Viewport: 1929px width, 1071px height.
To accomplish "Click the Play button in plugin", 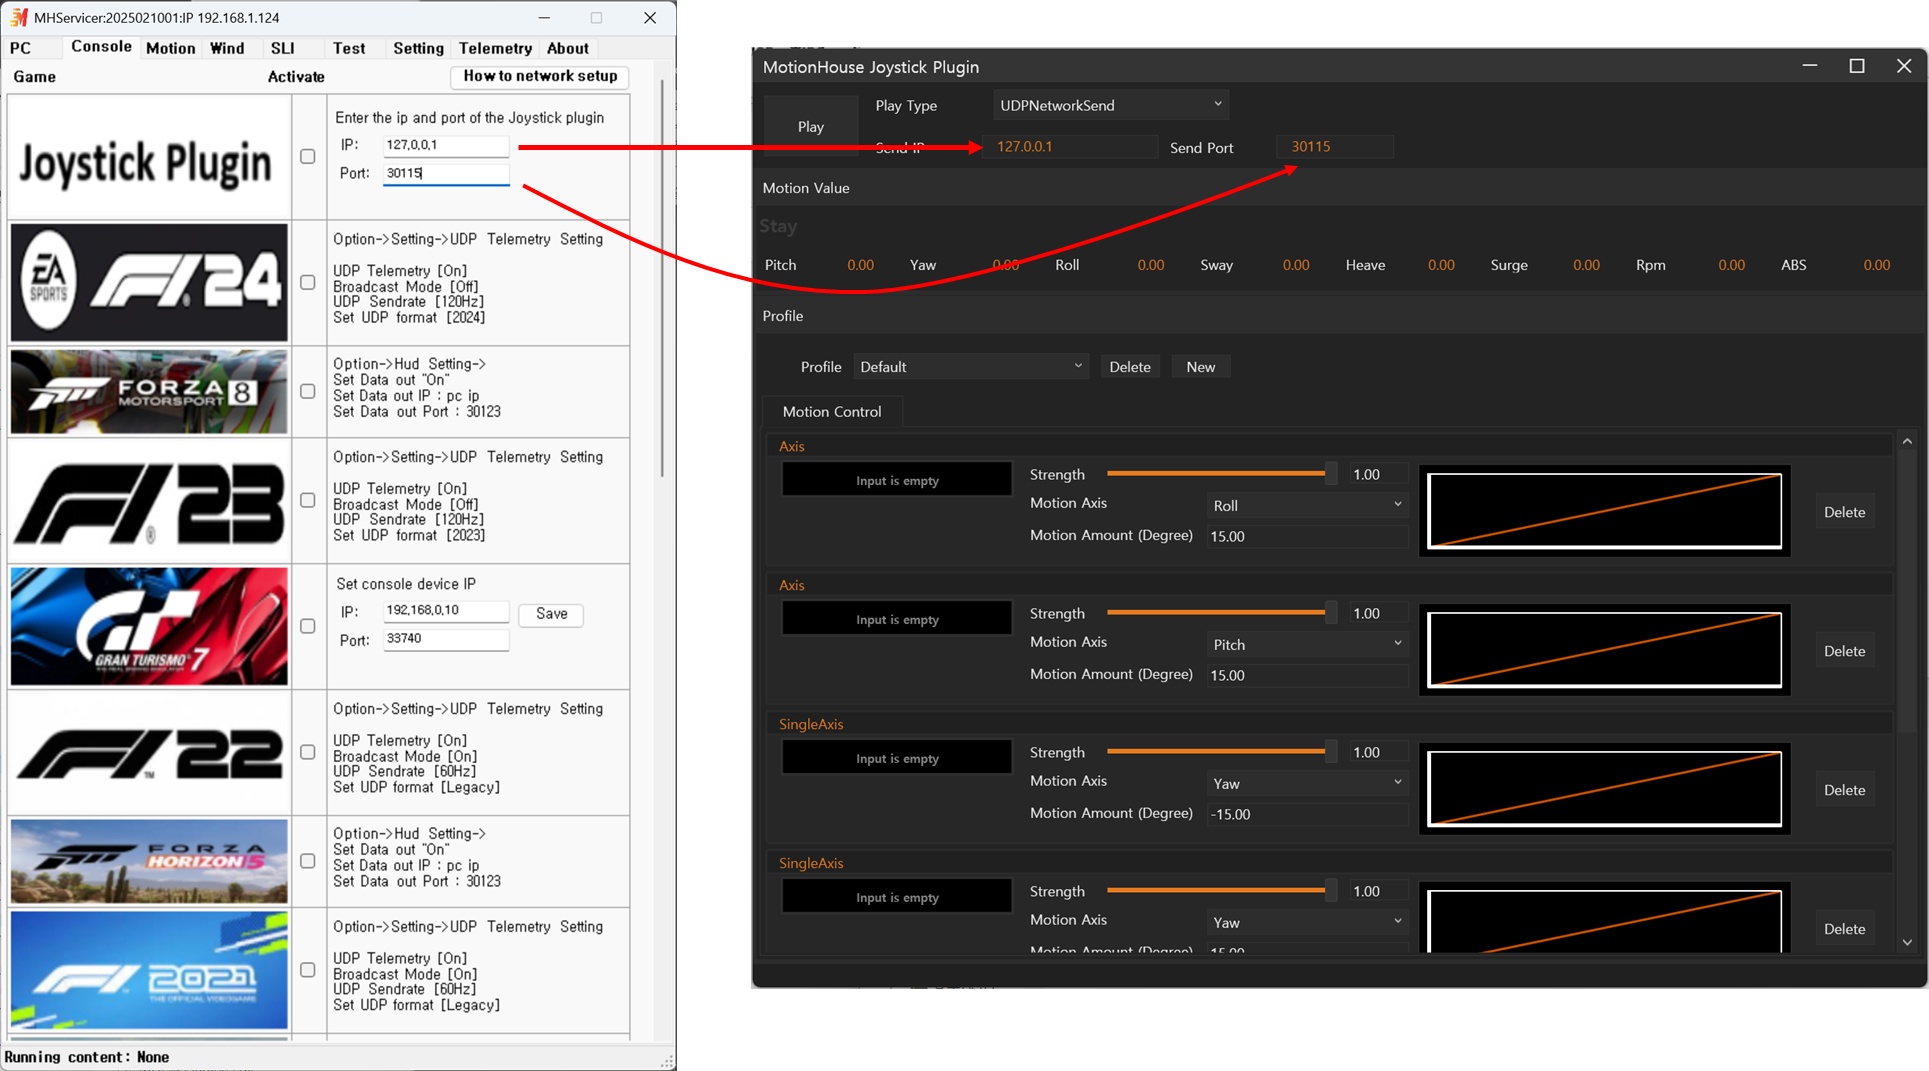I will (x=811, y=127).
